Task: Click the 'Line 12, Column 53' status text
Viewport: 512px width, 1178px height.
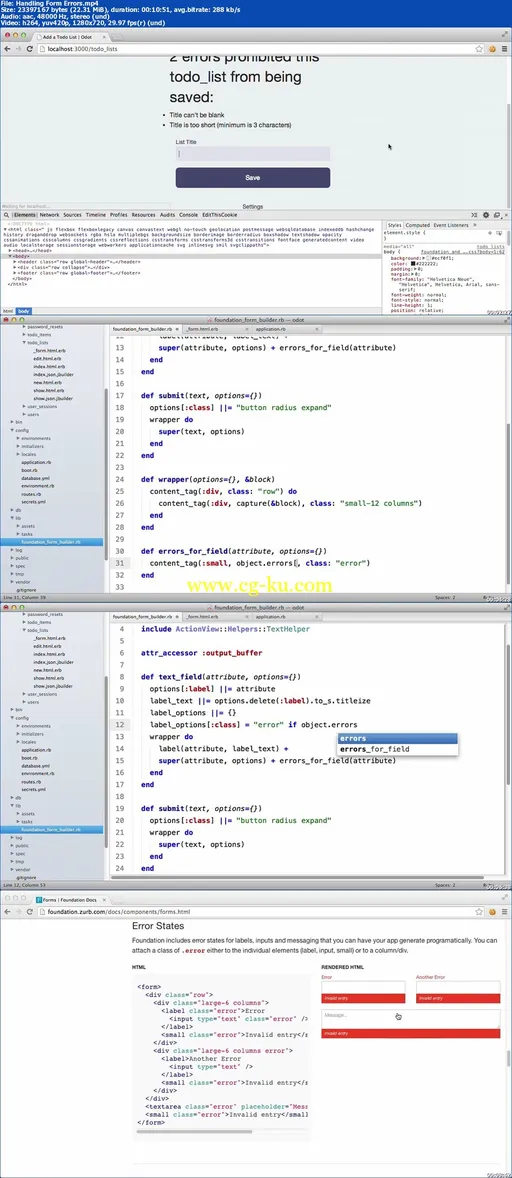Action: (23, 885)
